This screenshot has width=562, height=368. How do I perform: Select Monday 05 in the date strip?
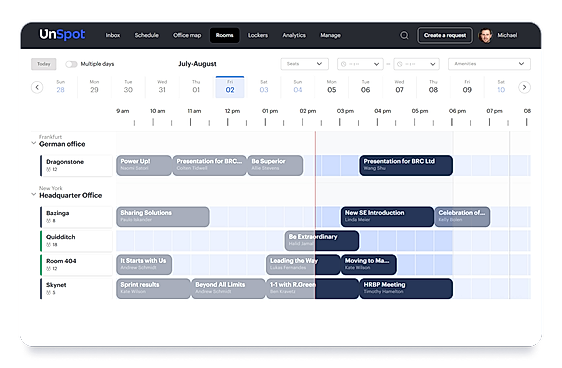(332, 87)
